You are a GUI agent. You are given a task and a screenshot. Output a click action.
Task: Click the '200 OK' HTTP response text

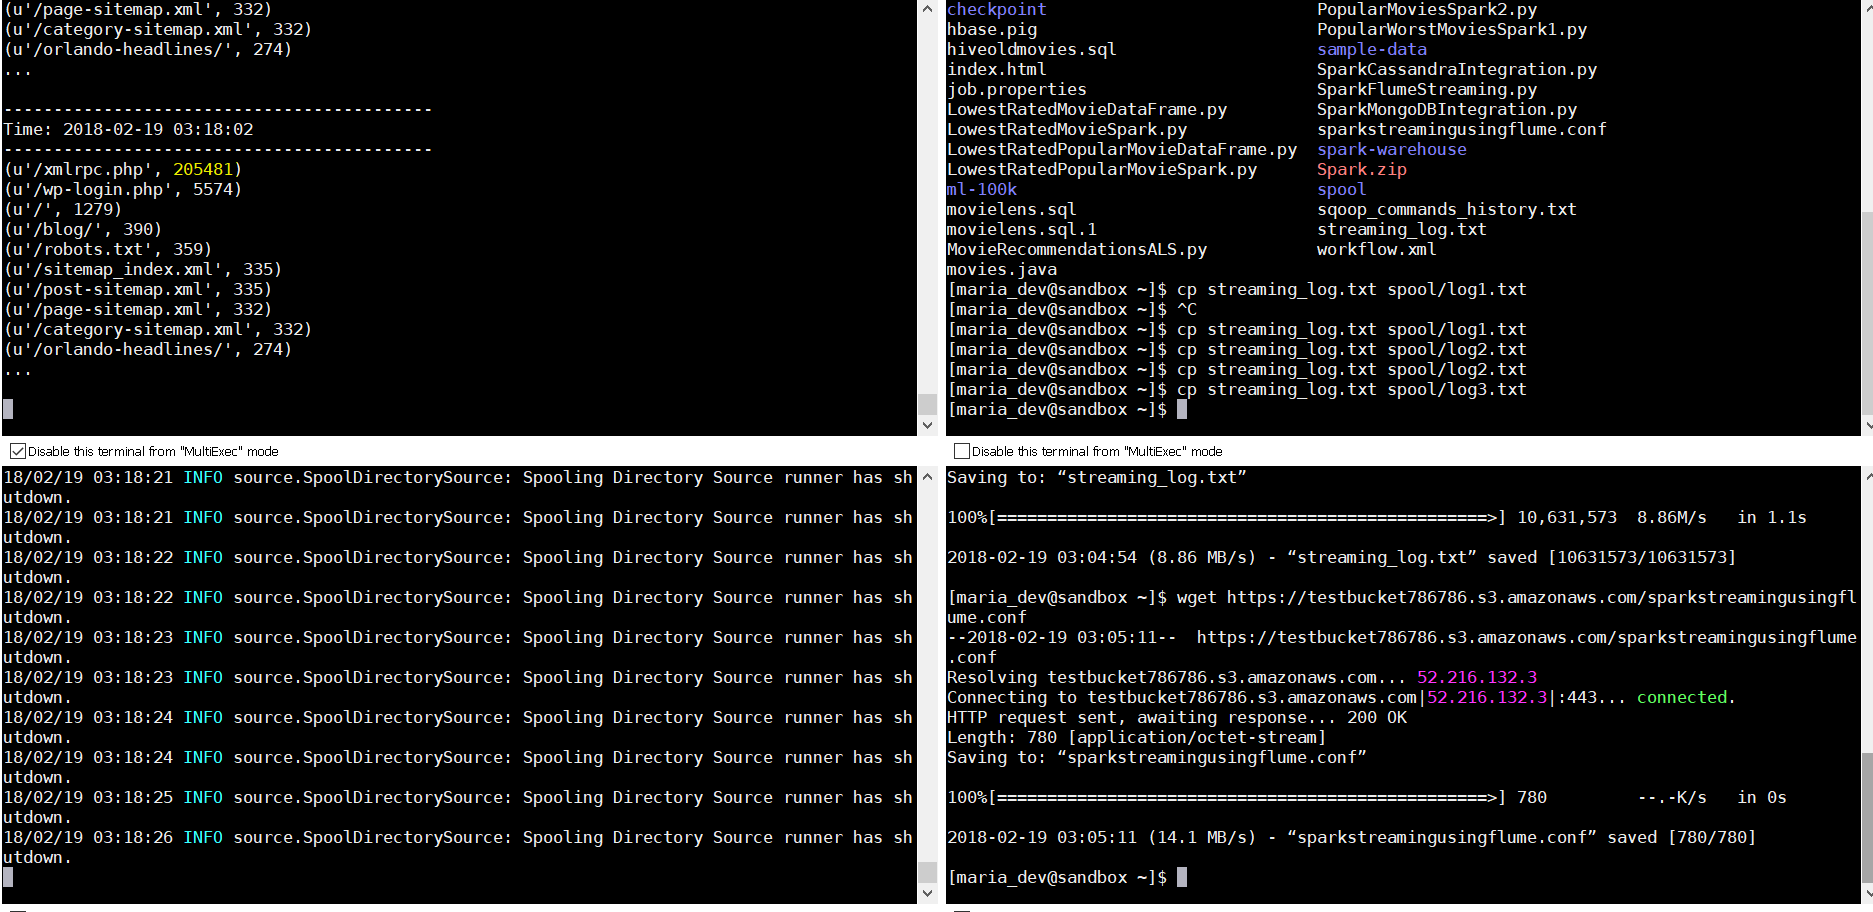point(1377,717)
